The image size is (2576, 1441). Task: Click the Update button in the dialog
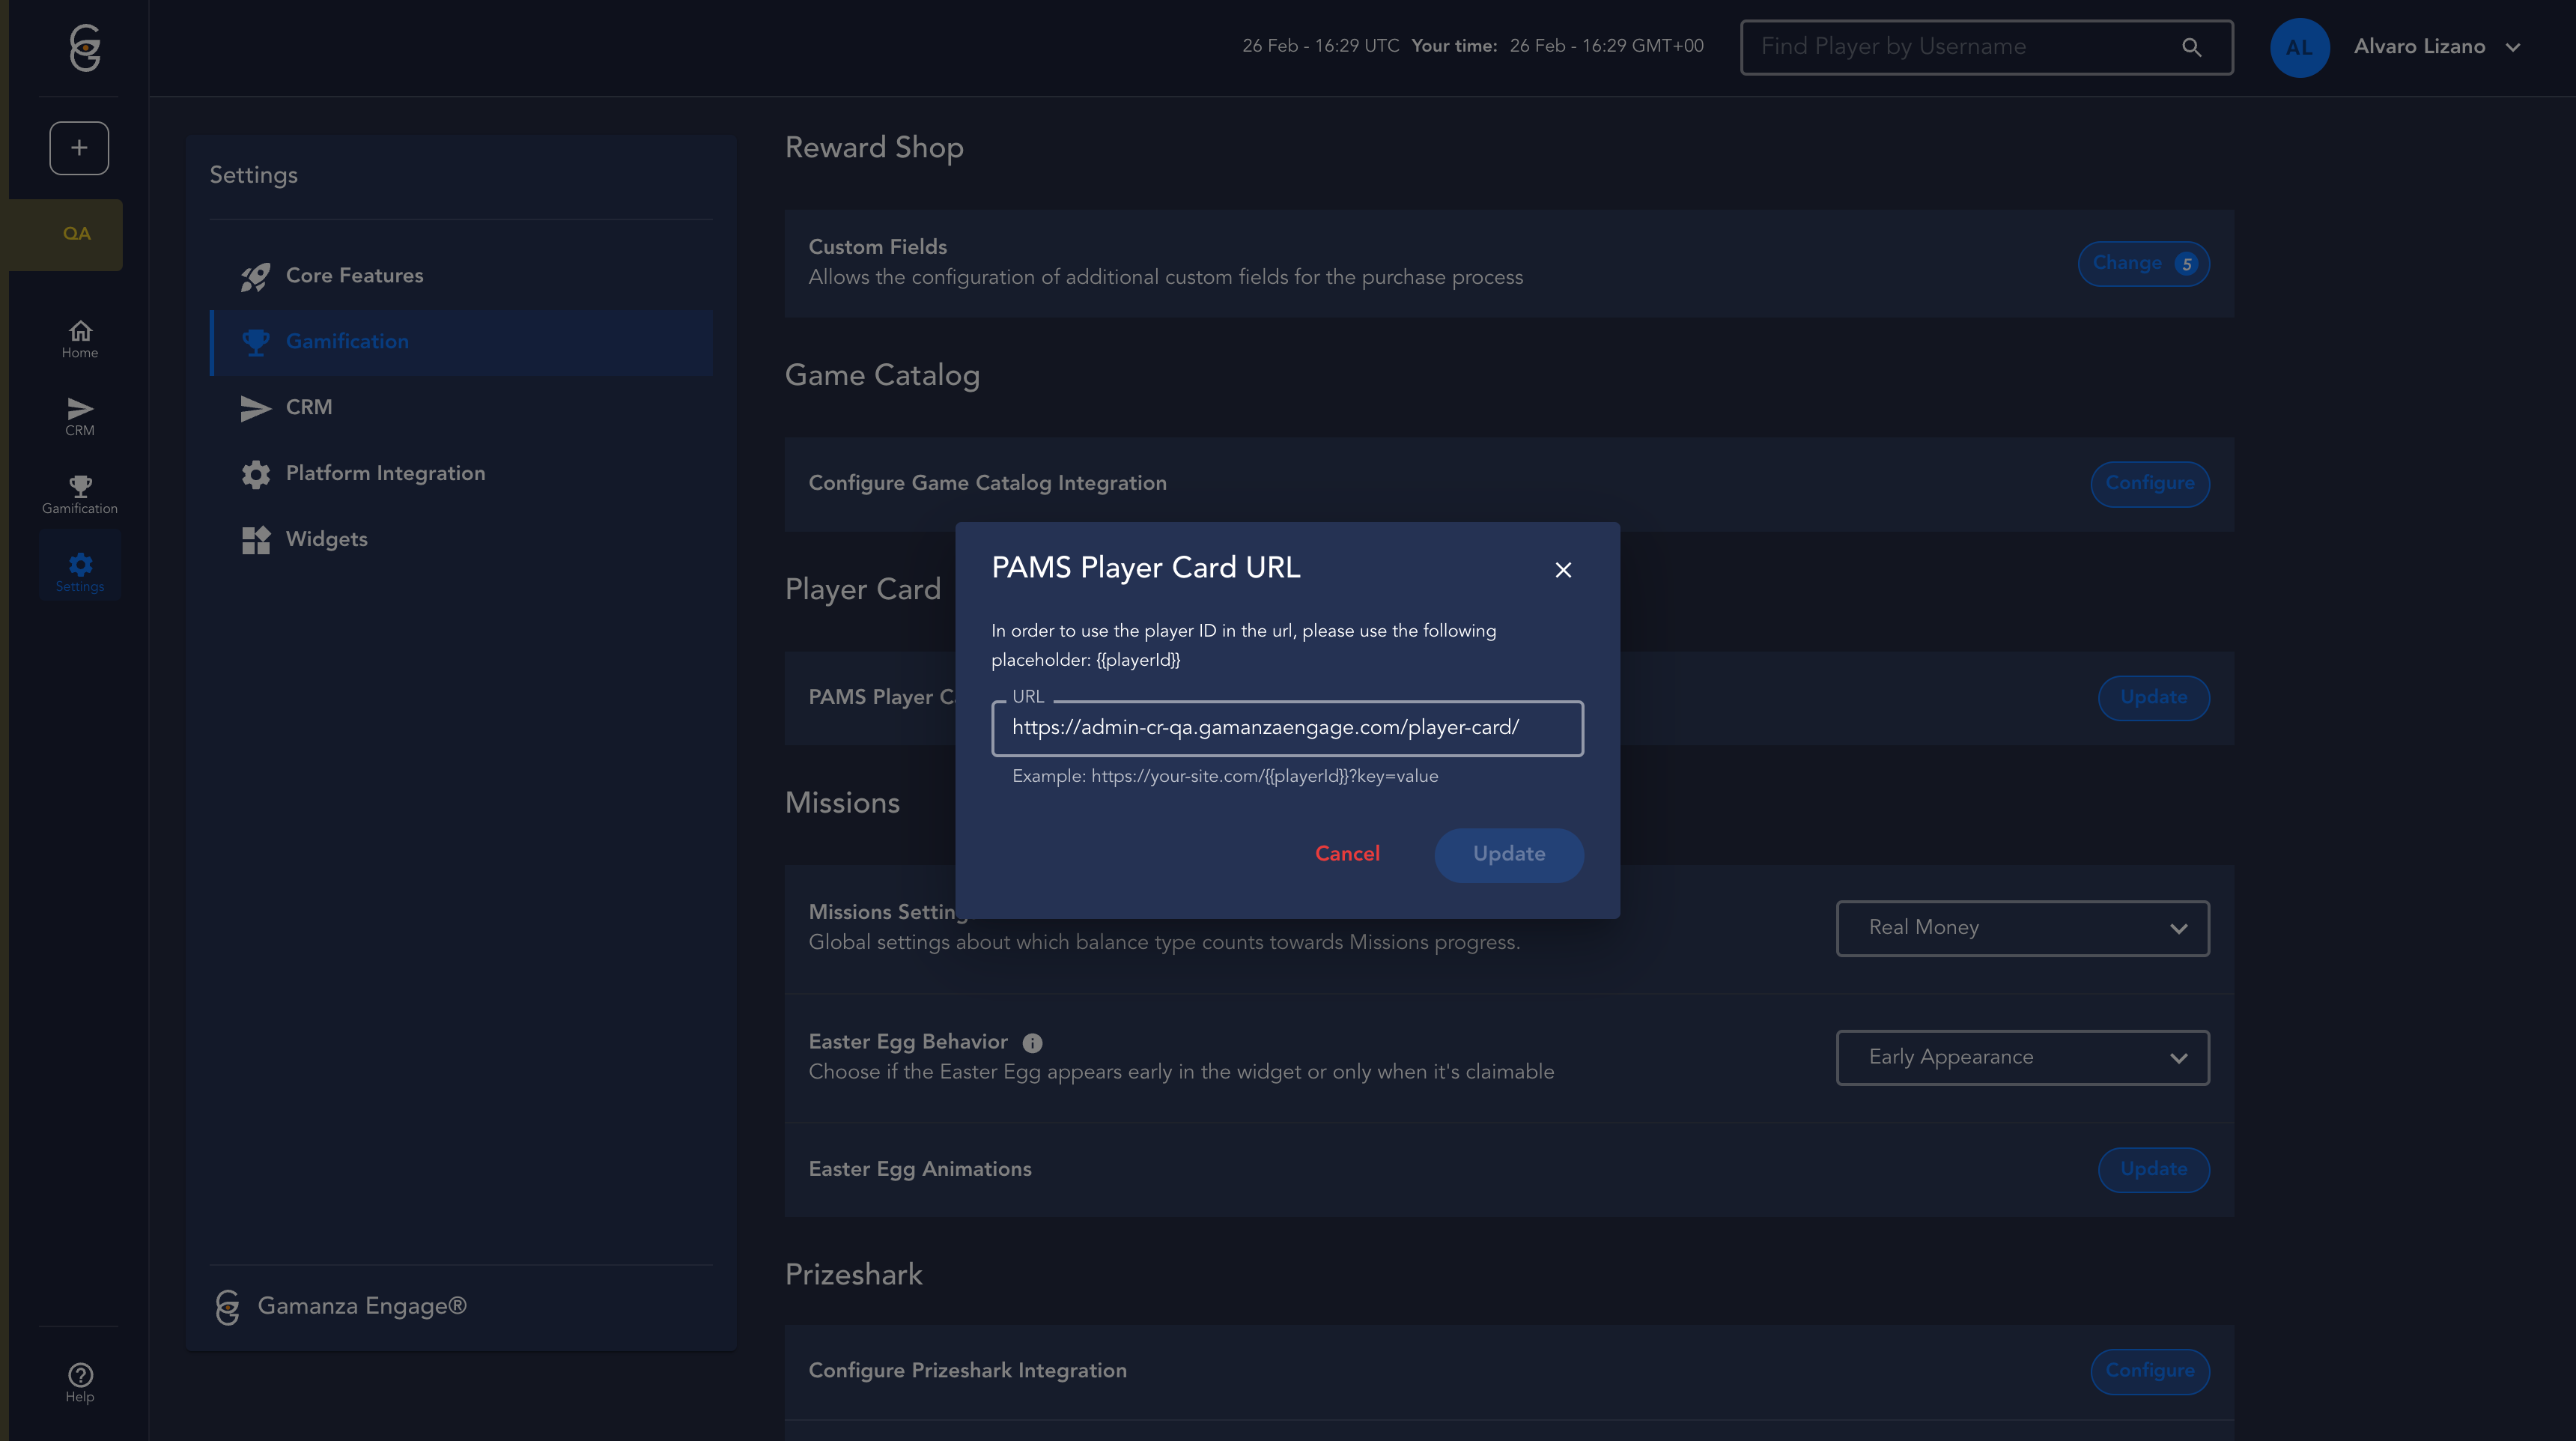[x=1508, y=854]
